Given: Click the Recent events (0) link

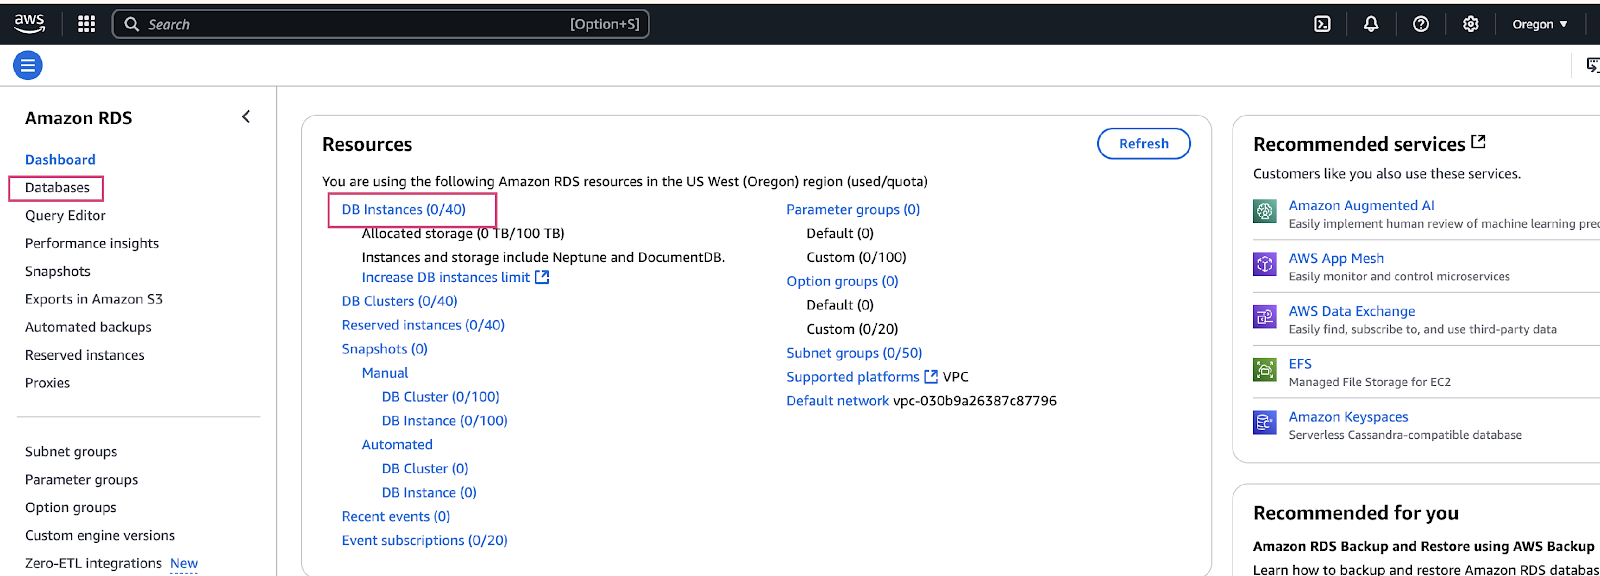Looking at the screenshot, I should [396, 517].
